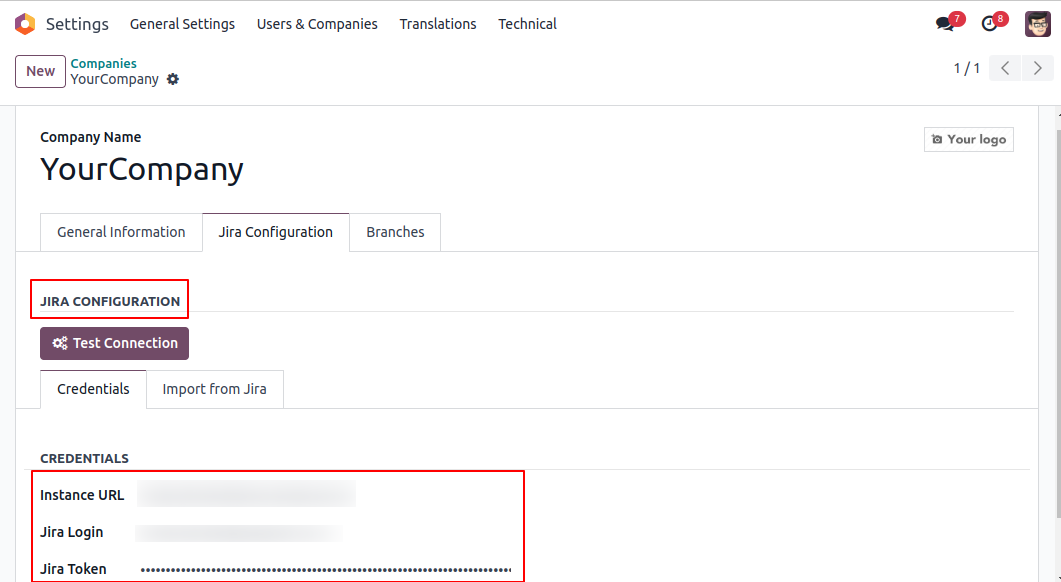Open the user avatar menu
This screenshot has width=1061, height=582.
[1037, 24]
